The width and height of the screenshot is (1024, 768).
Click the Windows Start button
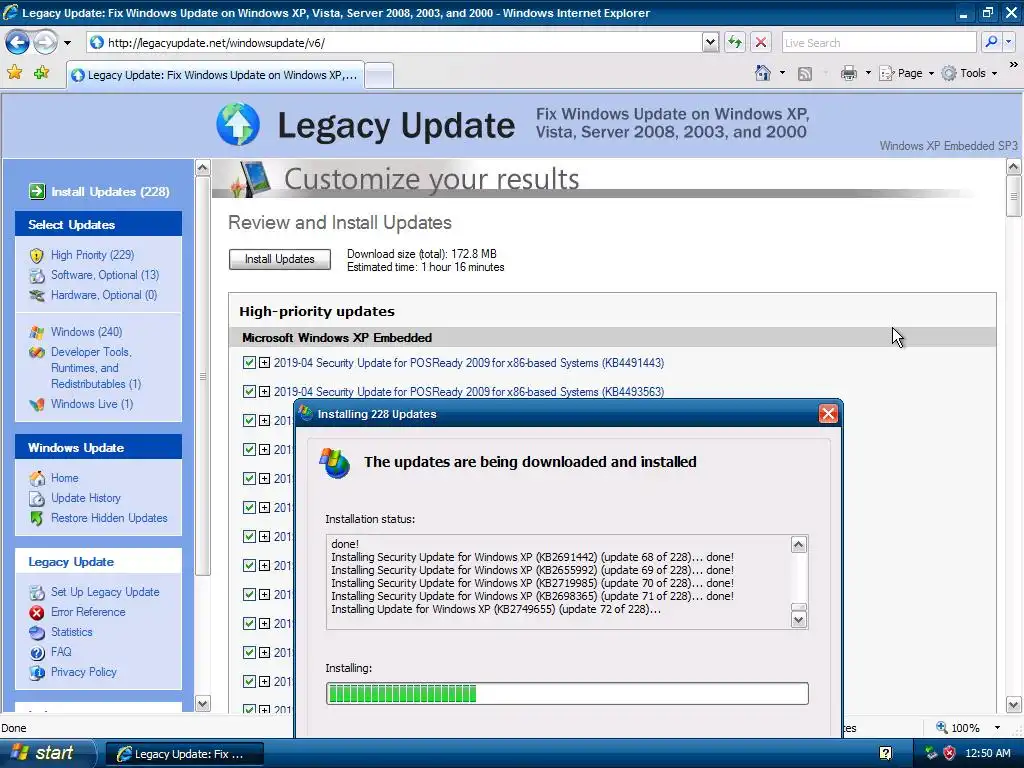(47, 753)
